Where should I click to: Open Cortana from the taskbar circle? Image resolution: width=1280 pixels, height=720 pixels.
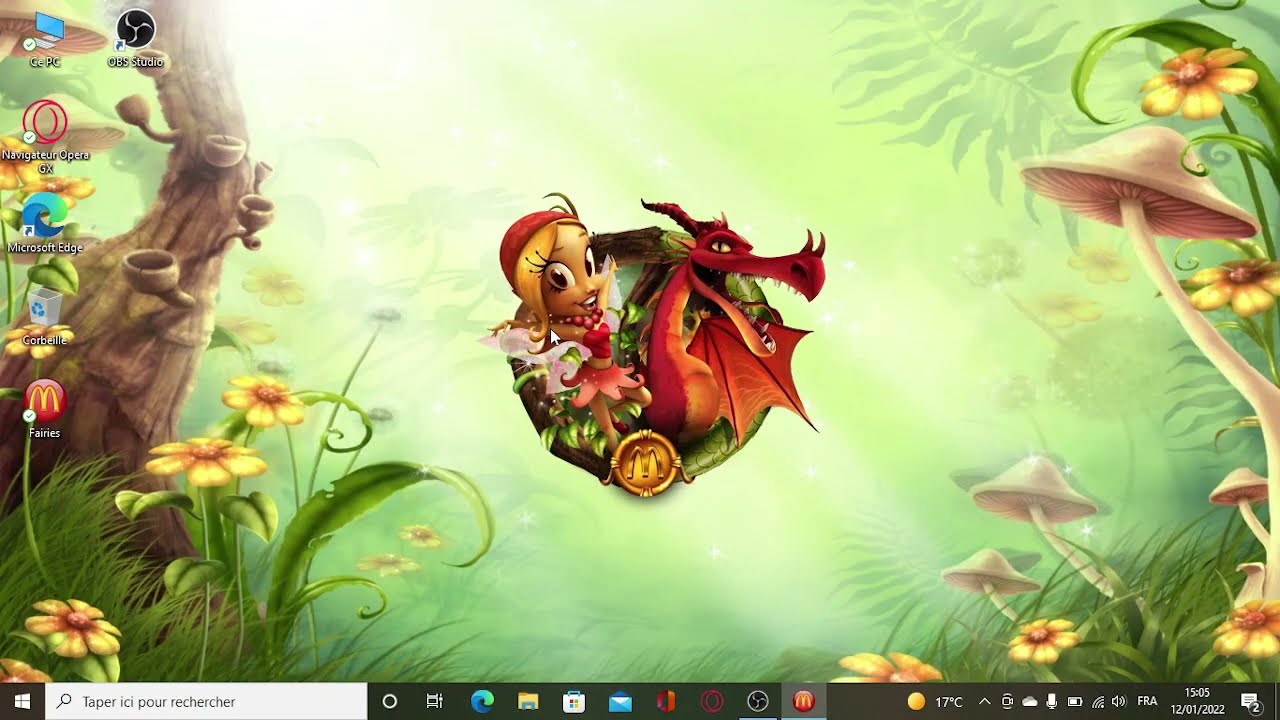(390, 702)
